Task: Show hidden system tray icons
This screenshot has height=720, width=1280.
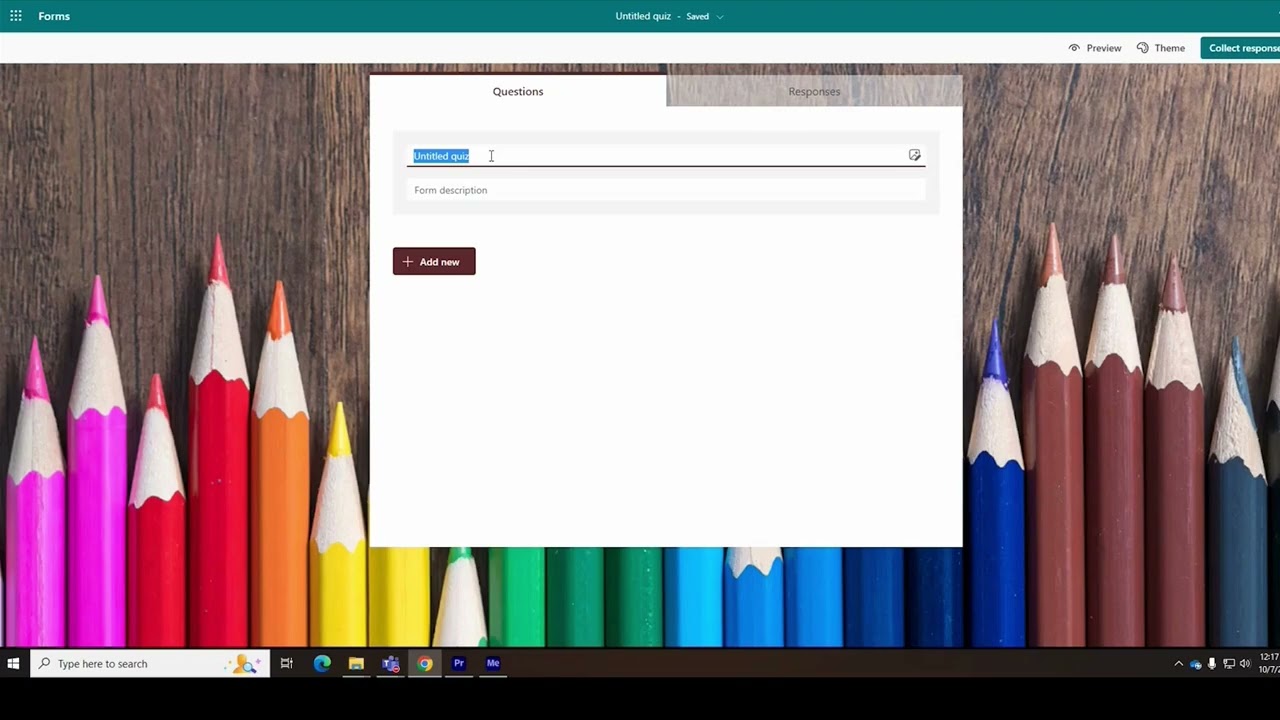Action: point(1178,663)
